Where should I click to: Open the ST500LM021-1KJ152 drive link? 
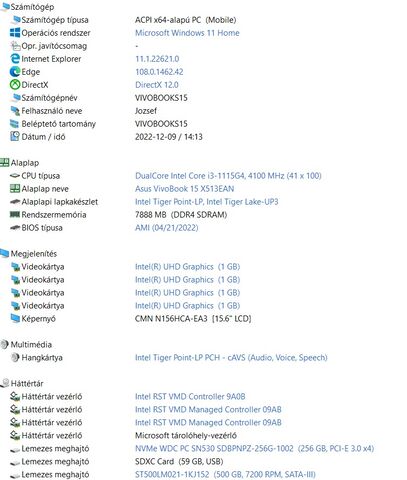225,474
